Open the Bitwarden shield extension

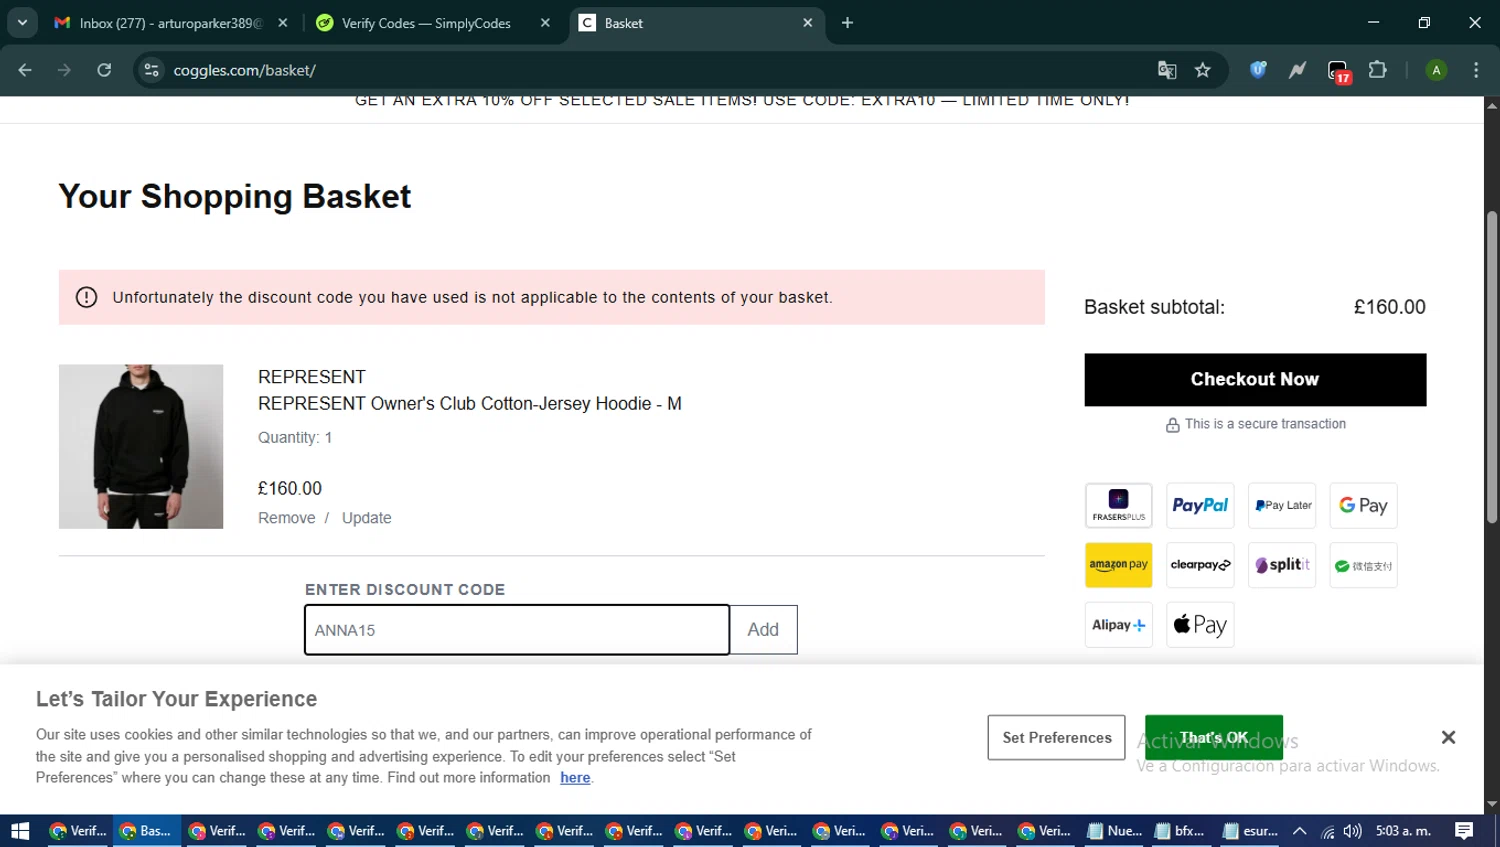click(1258, 70)
